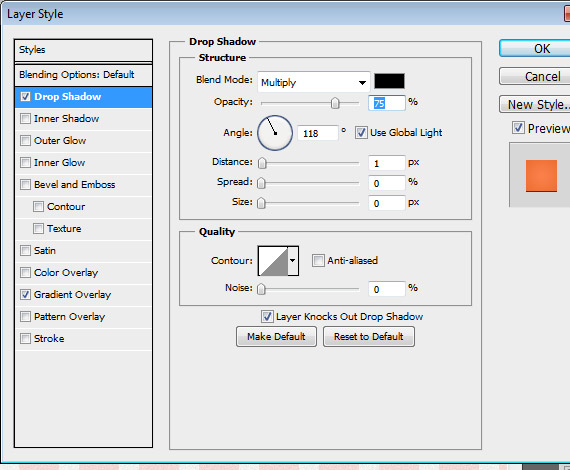Click the Noise slider handle
Screen dimensions: 570x470
261,289
